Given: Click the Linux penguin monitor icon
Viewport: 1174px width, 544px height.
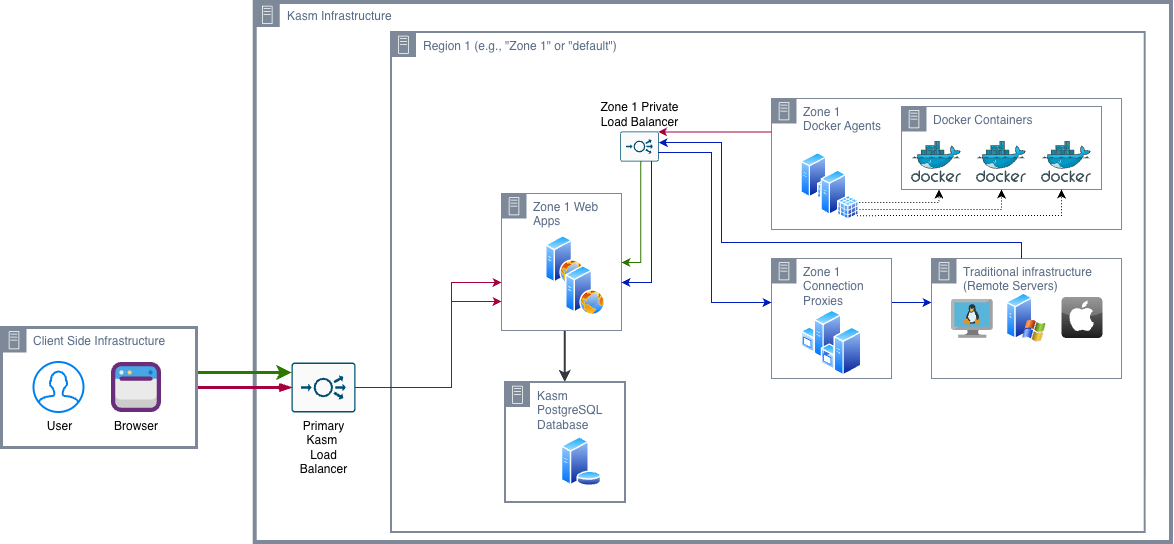Looking at the screenshot, I should click(972, 319).
